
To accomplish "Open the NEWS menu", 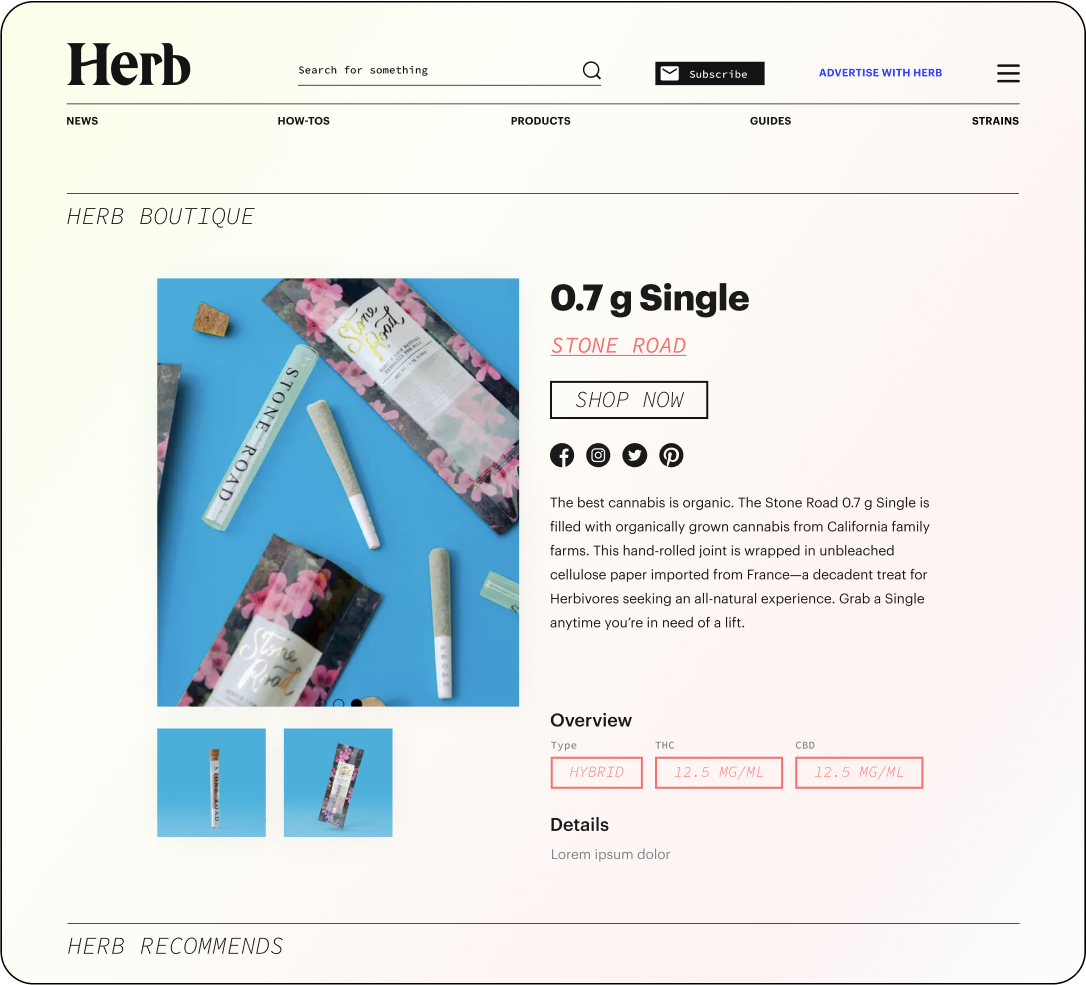I will pos(82,121).
